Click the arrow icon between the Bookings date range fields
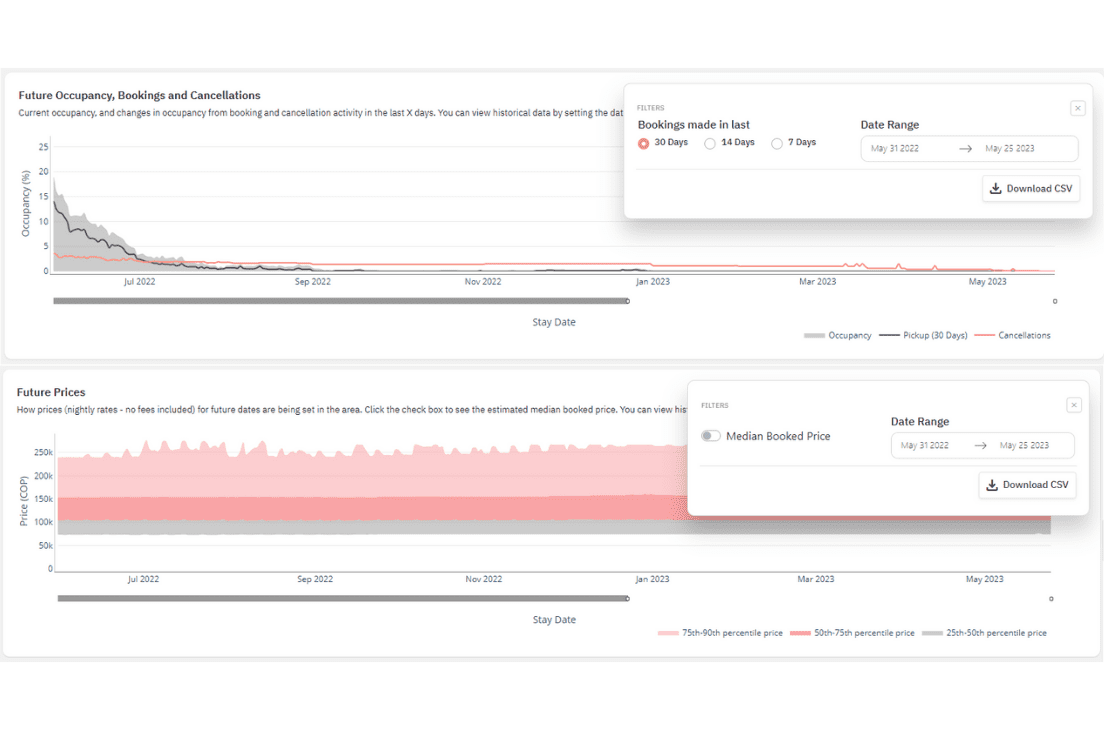This screenshot has width=1104, height=736. (968, 148)
